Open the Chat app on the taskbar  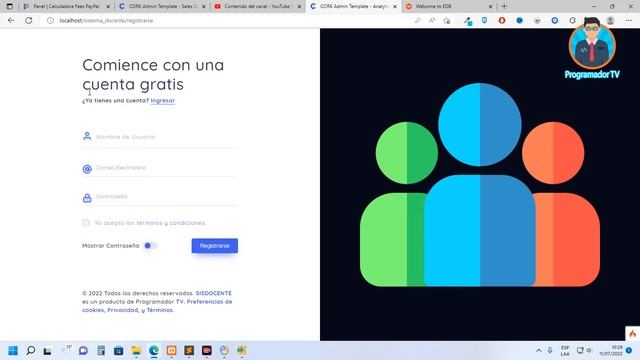[83, 351]
